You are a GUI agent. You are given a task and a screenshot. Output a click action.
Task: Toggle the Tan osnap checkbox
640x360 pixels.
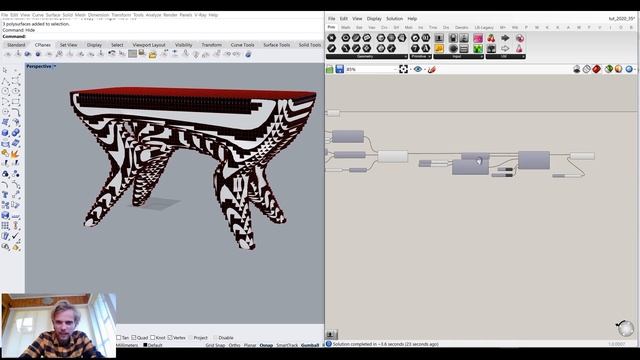pyautogui.click(x=119, y=338)
